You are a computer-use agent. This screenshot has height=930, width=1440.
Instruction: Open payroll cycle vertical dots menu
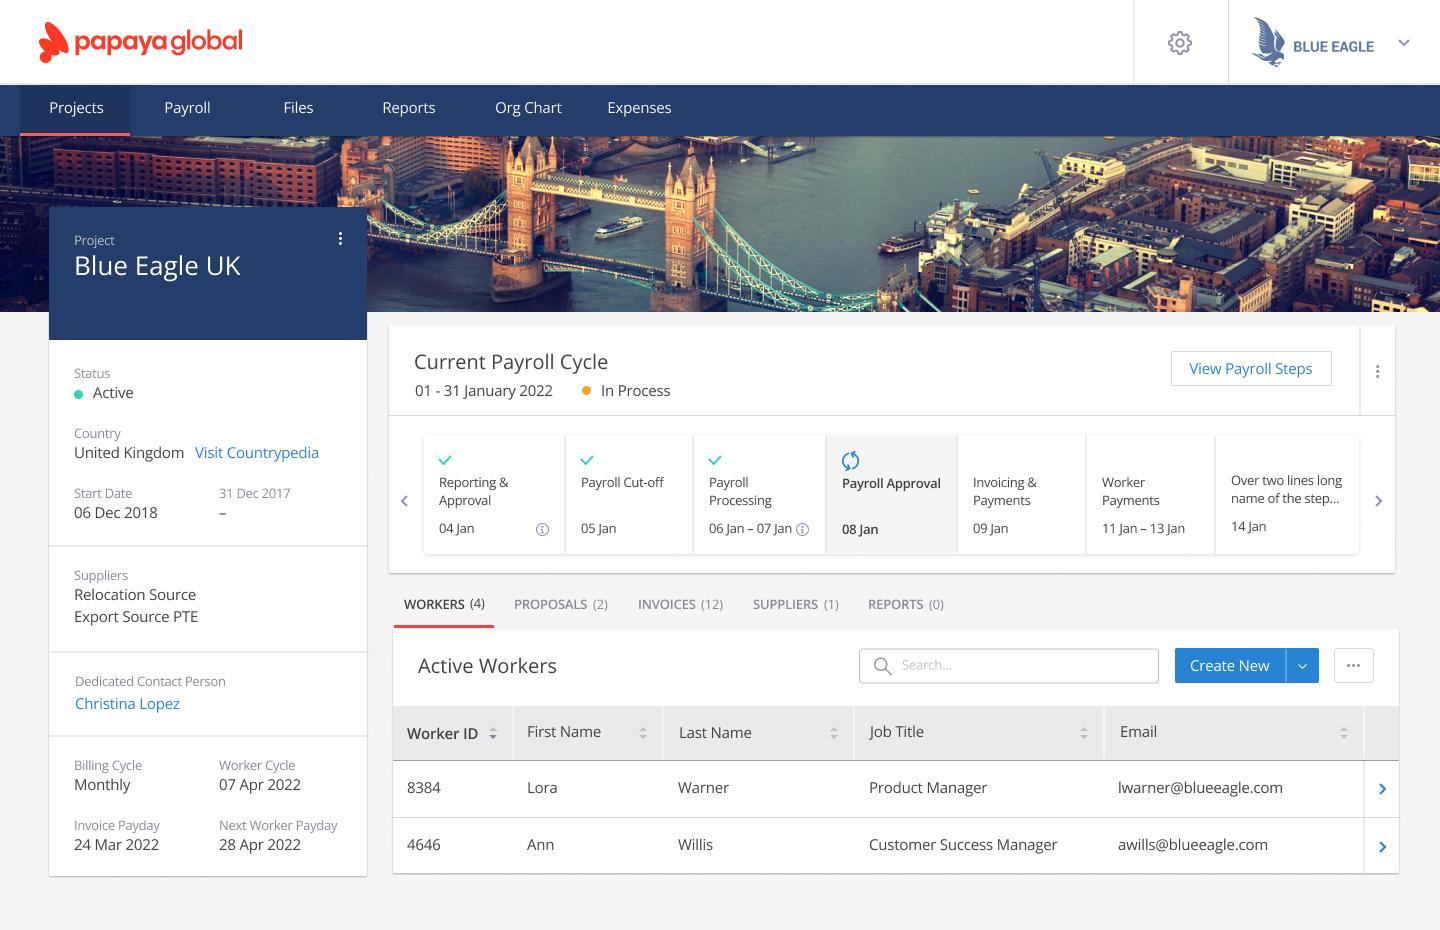point(1377,371)
